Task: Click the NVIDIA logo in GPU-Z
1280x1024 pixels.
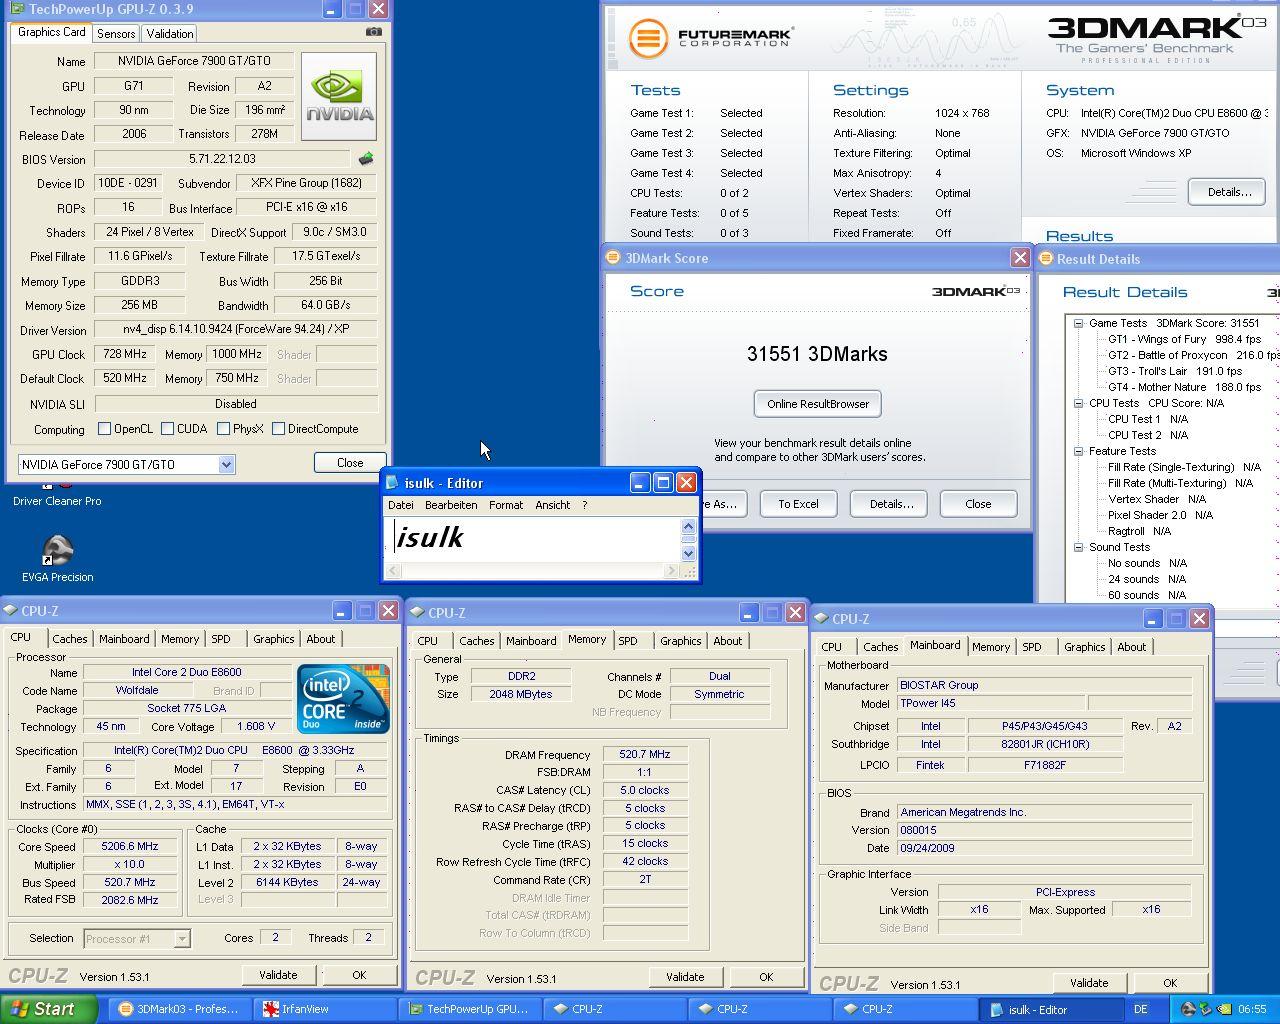Action: point(339,97)
